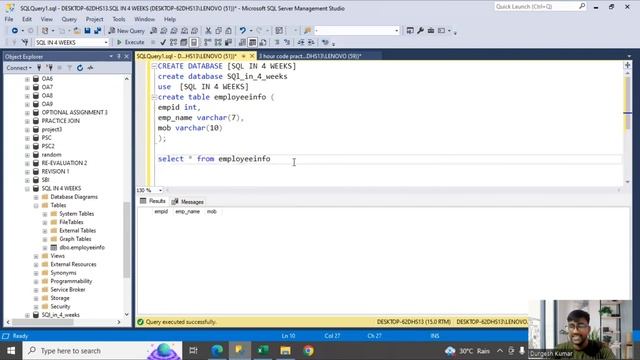The width and height of the screenshot is (640, 360).
Task: Expand the Views folder node
Action: coord(36,256)
